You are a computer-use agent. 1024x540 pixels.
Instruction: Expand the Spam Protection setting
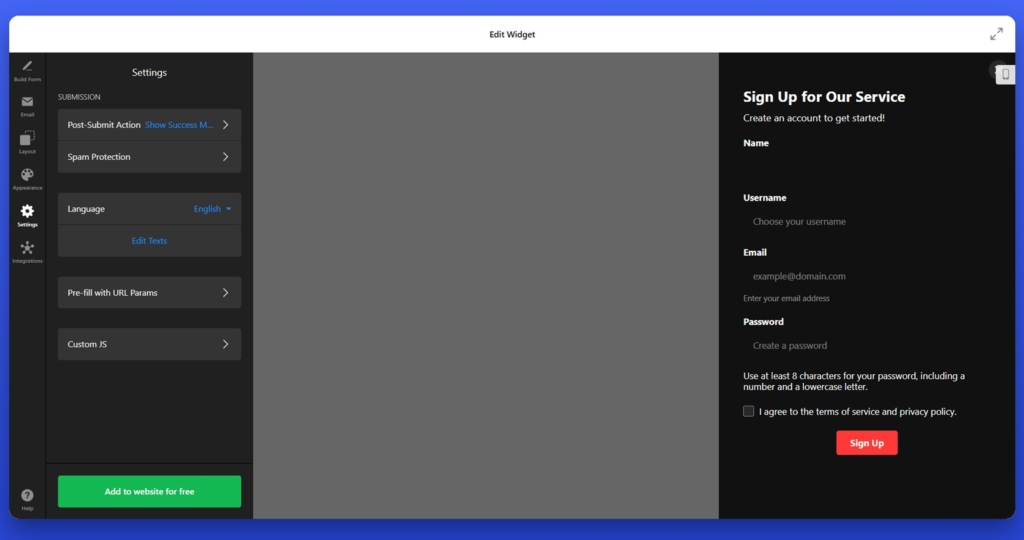(x=149, y=157)
